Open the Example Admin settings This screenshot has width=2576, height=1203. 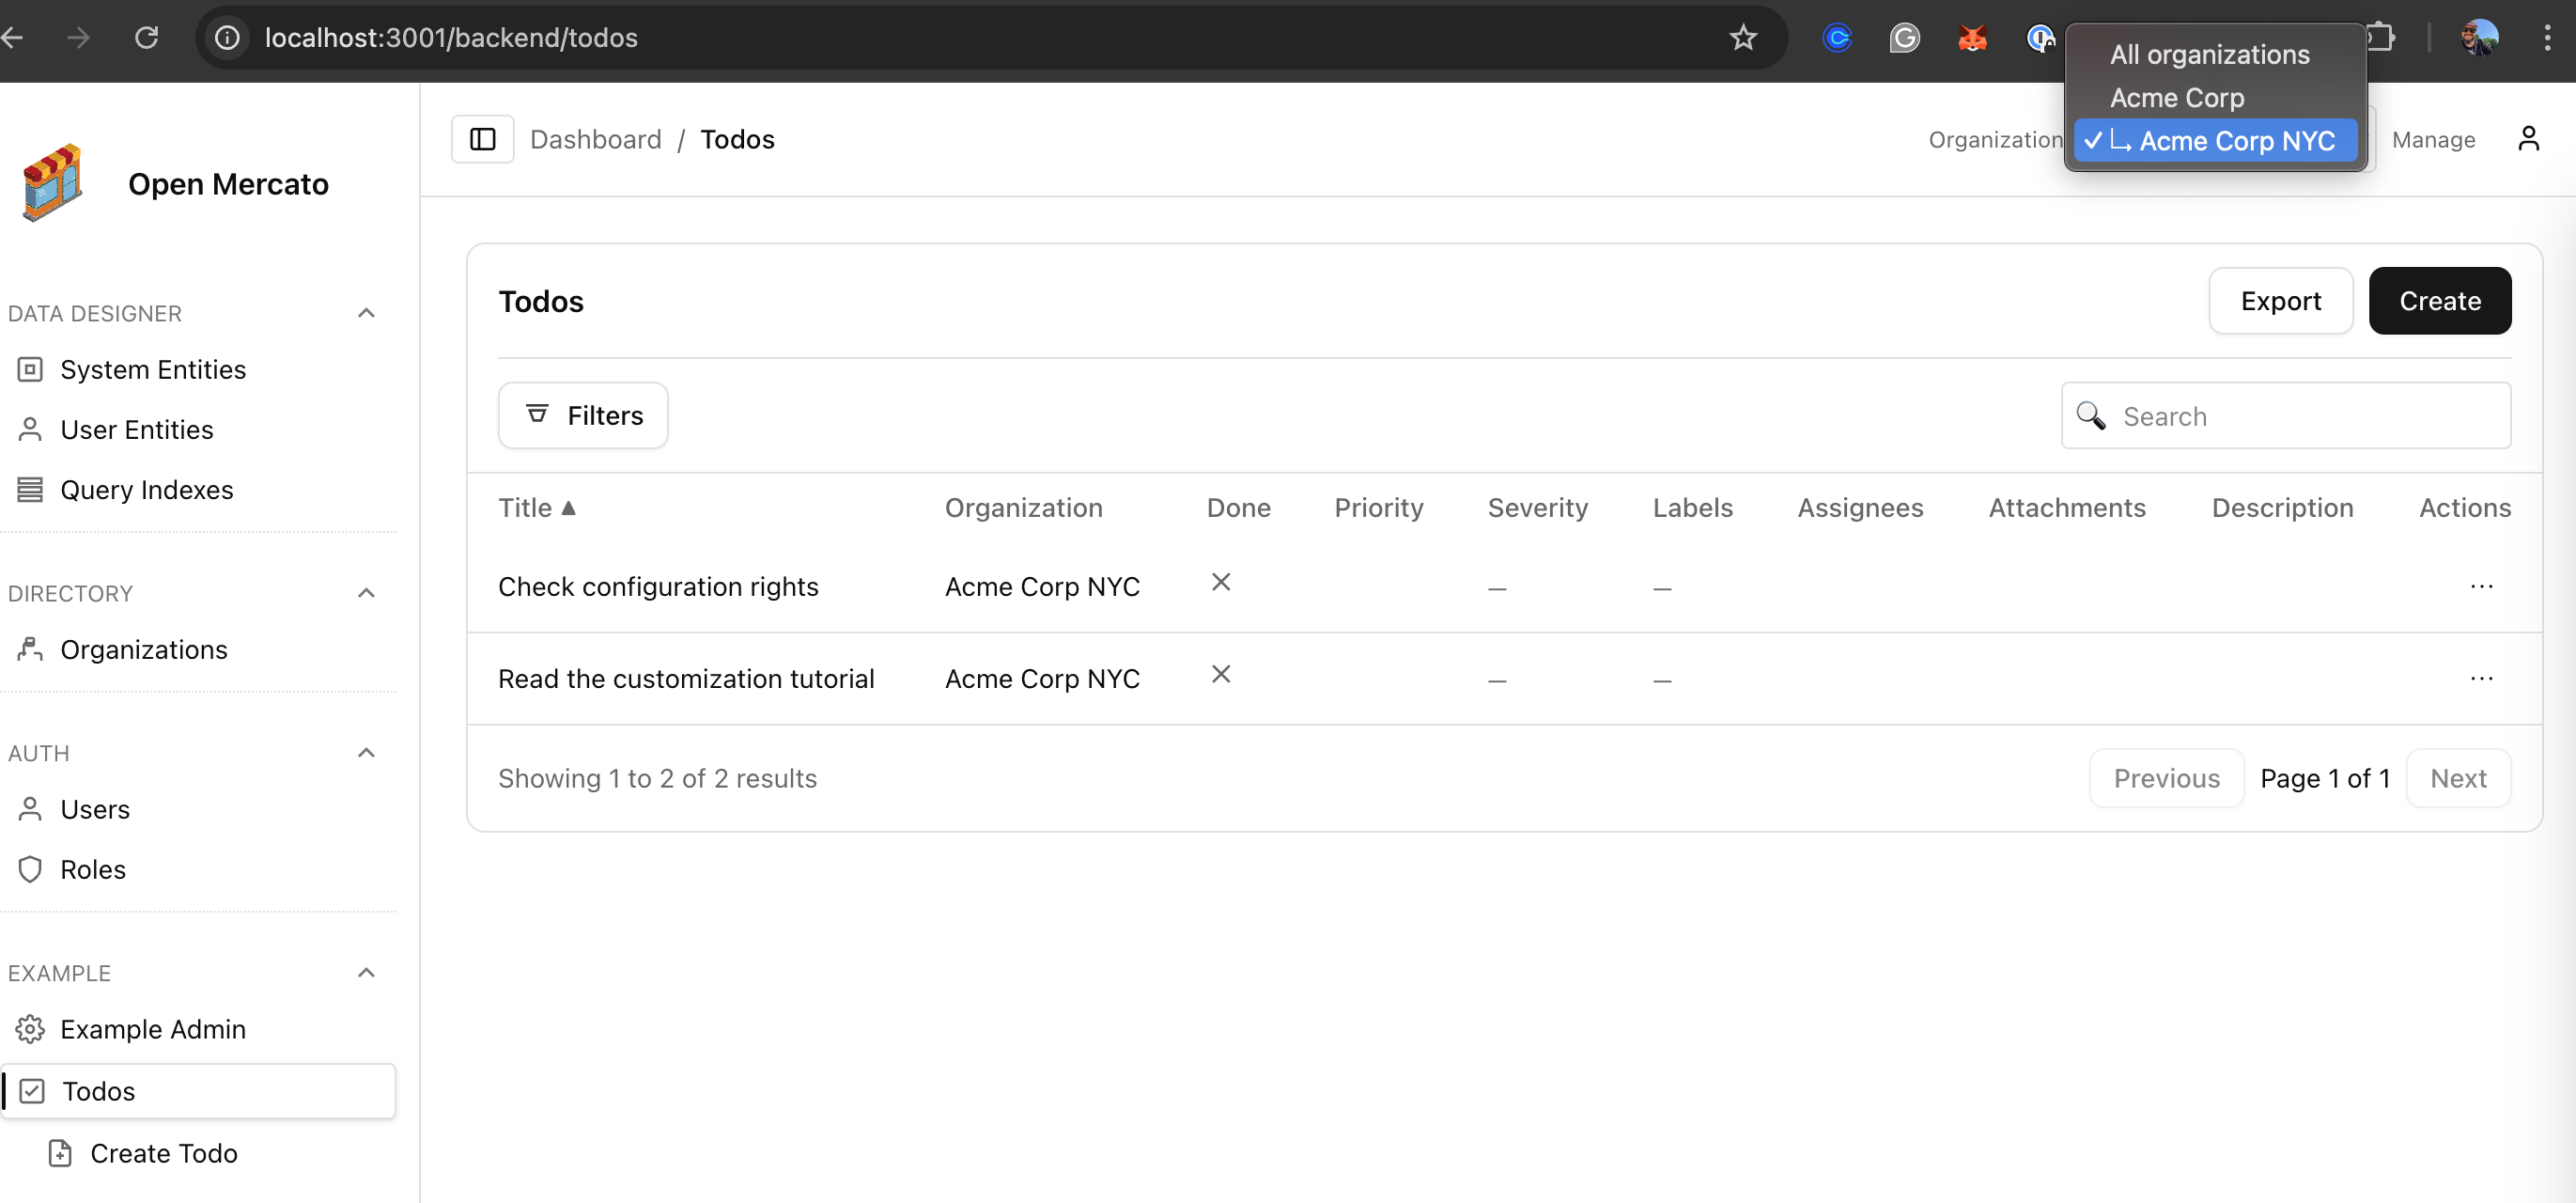click(x=152, y=1028)
